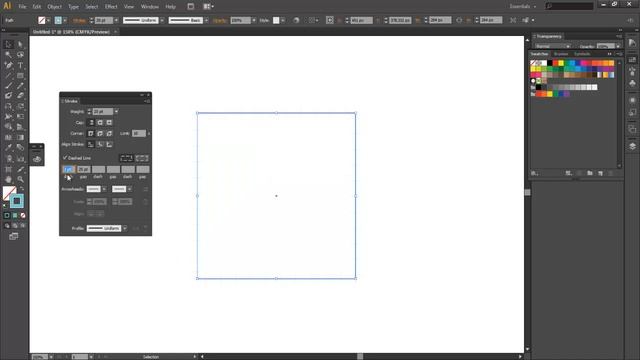Click the Stroke label in control bar
Viewport: 640px width, 360px height.
(x=79, y=20)
